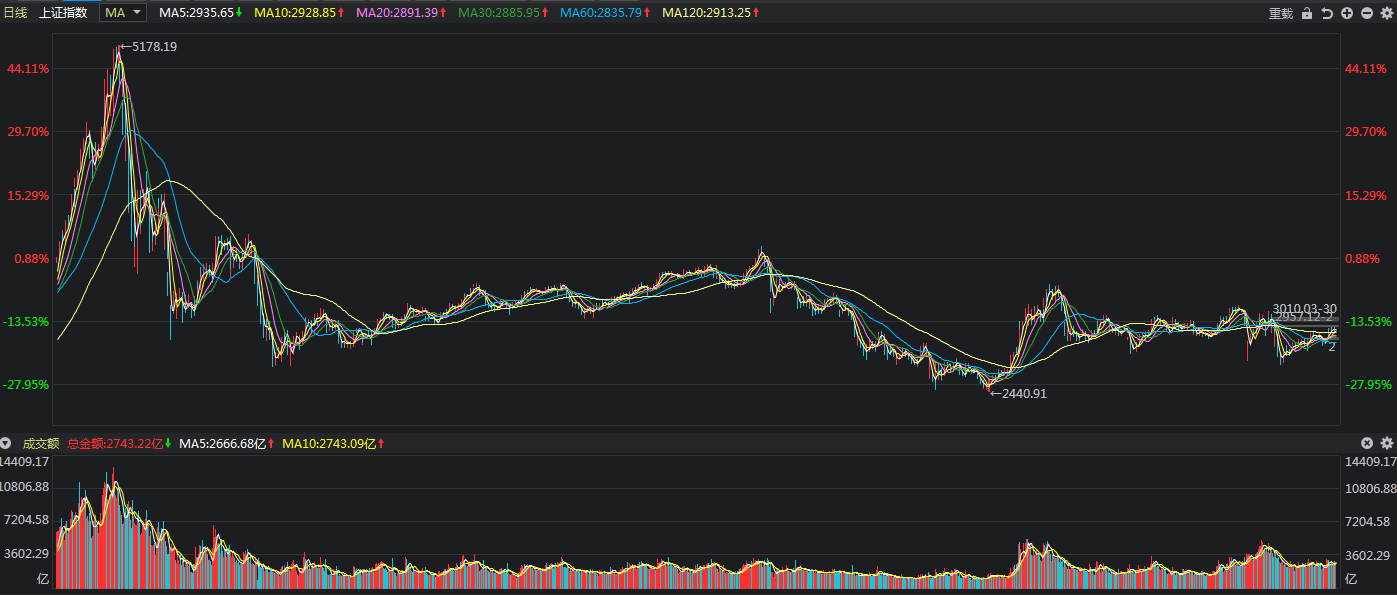
Task: Click the 成交额 indicator label
Action: (41, 443)
